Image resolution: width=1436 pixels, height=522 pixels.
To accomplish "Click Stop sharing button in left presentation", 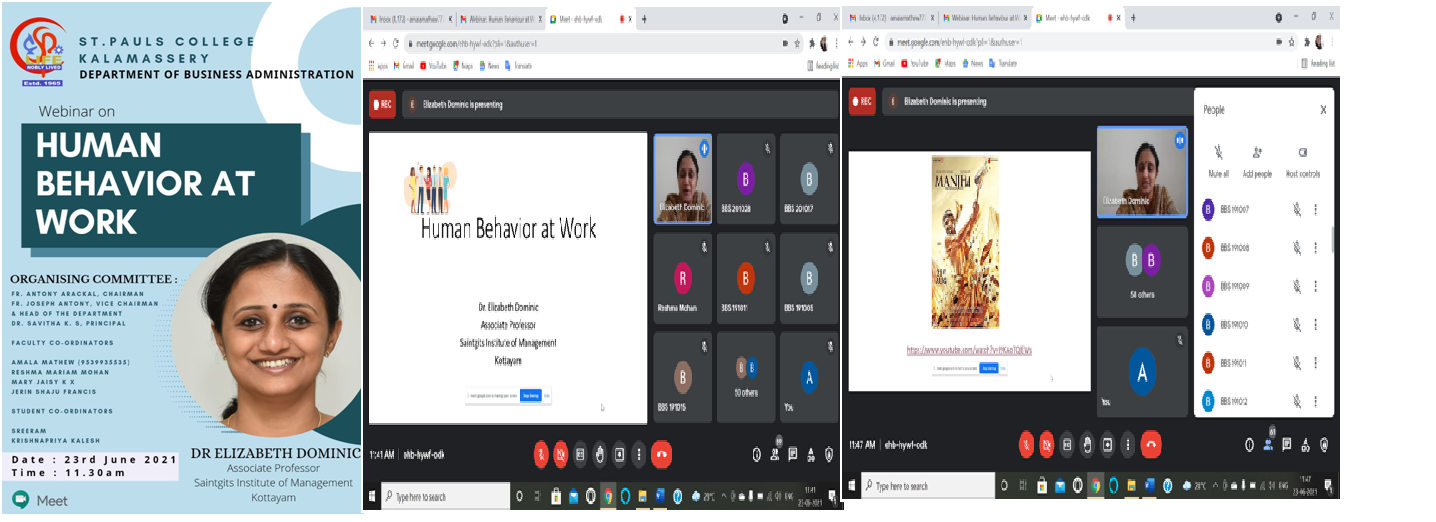I will pos(530,395).
